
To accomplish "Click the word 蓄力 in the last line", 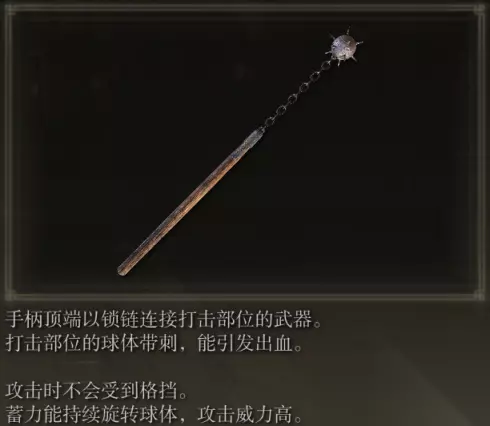I will point(24,414).
